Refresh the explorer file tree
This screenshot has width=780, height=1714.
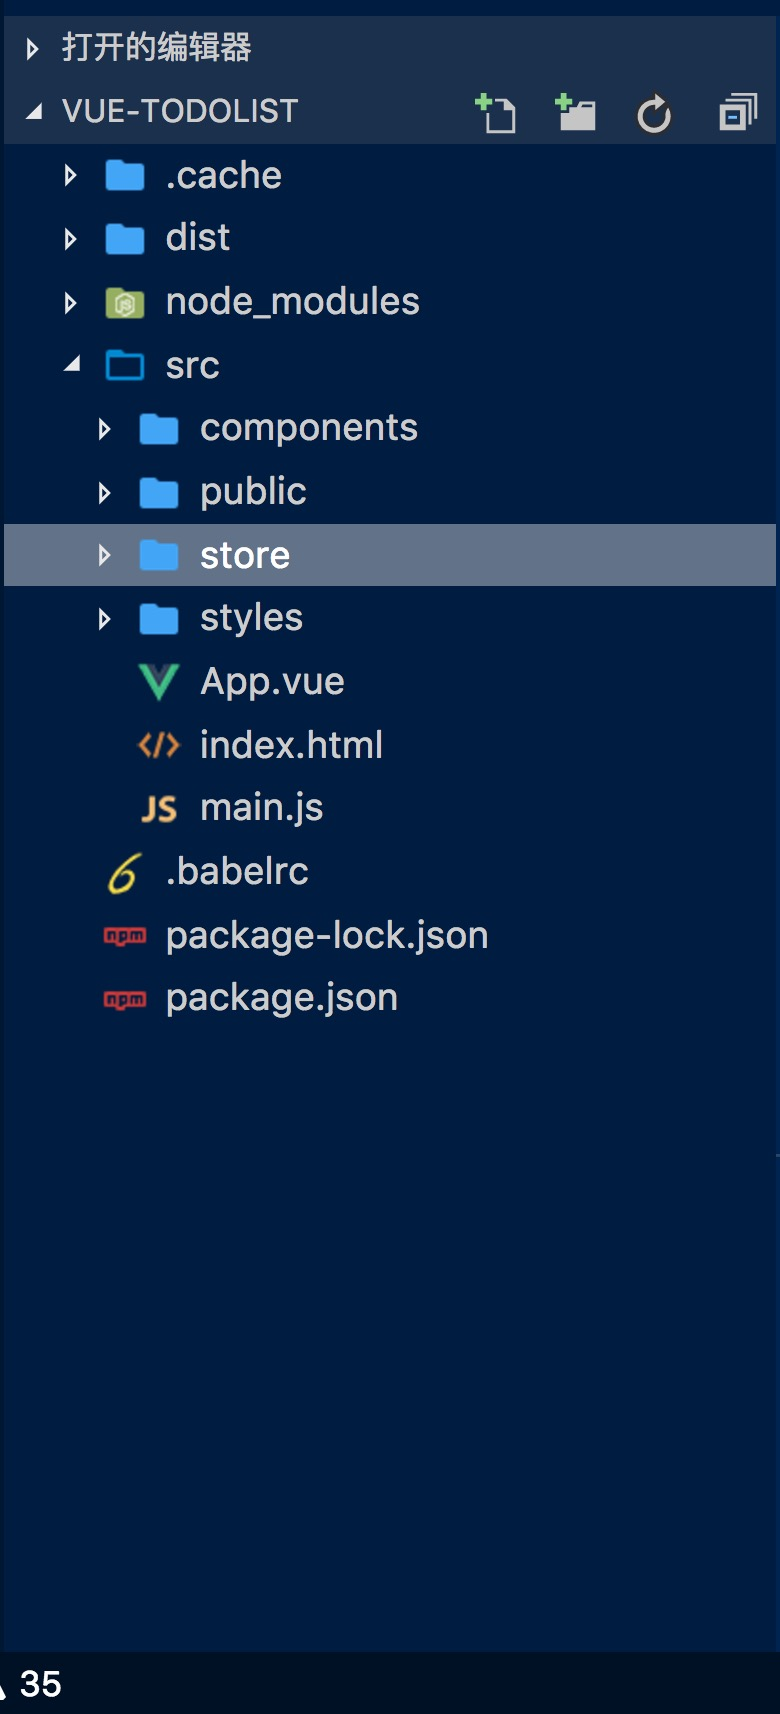pos(654,115)
